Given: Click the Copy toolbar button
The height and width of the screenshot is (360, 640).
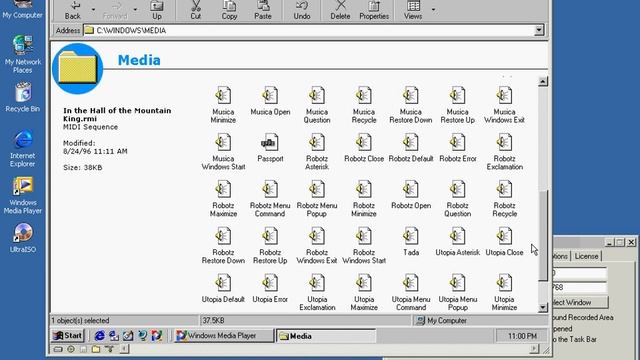Looking at the screenshot, I should tap(229, 10).
